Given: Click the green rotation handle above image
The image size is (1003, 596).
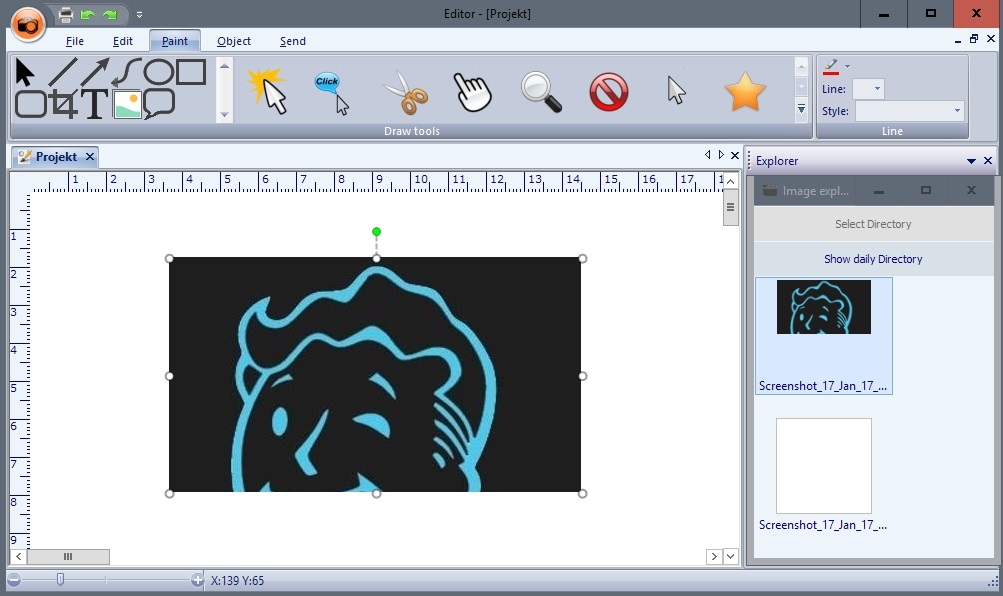Looking at the screenshot, I should pos(376,231).
